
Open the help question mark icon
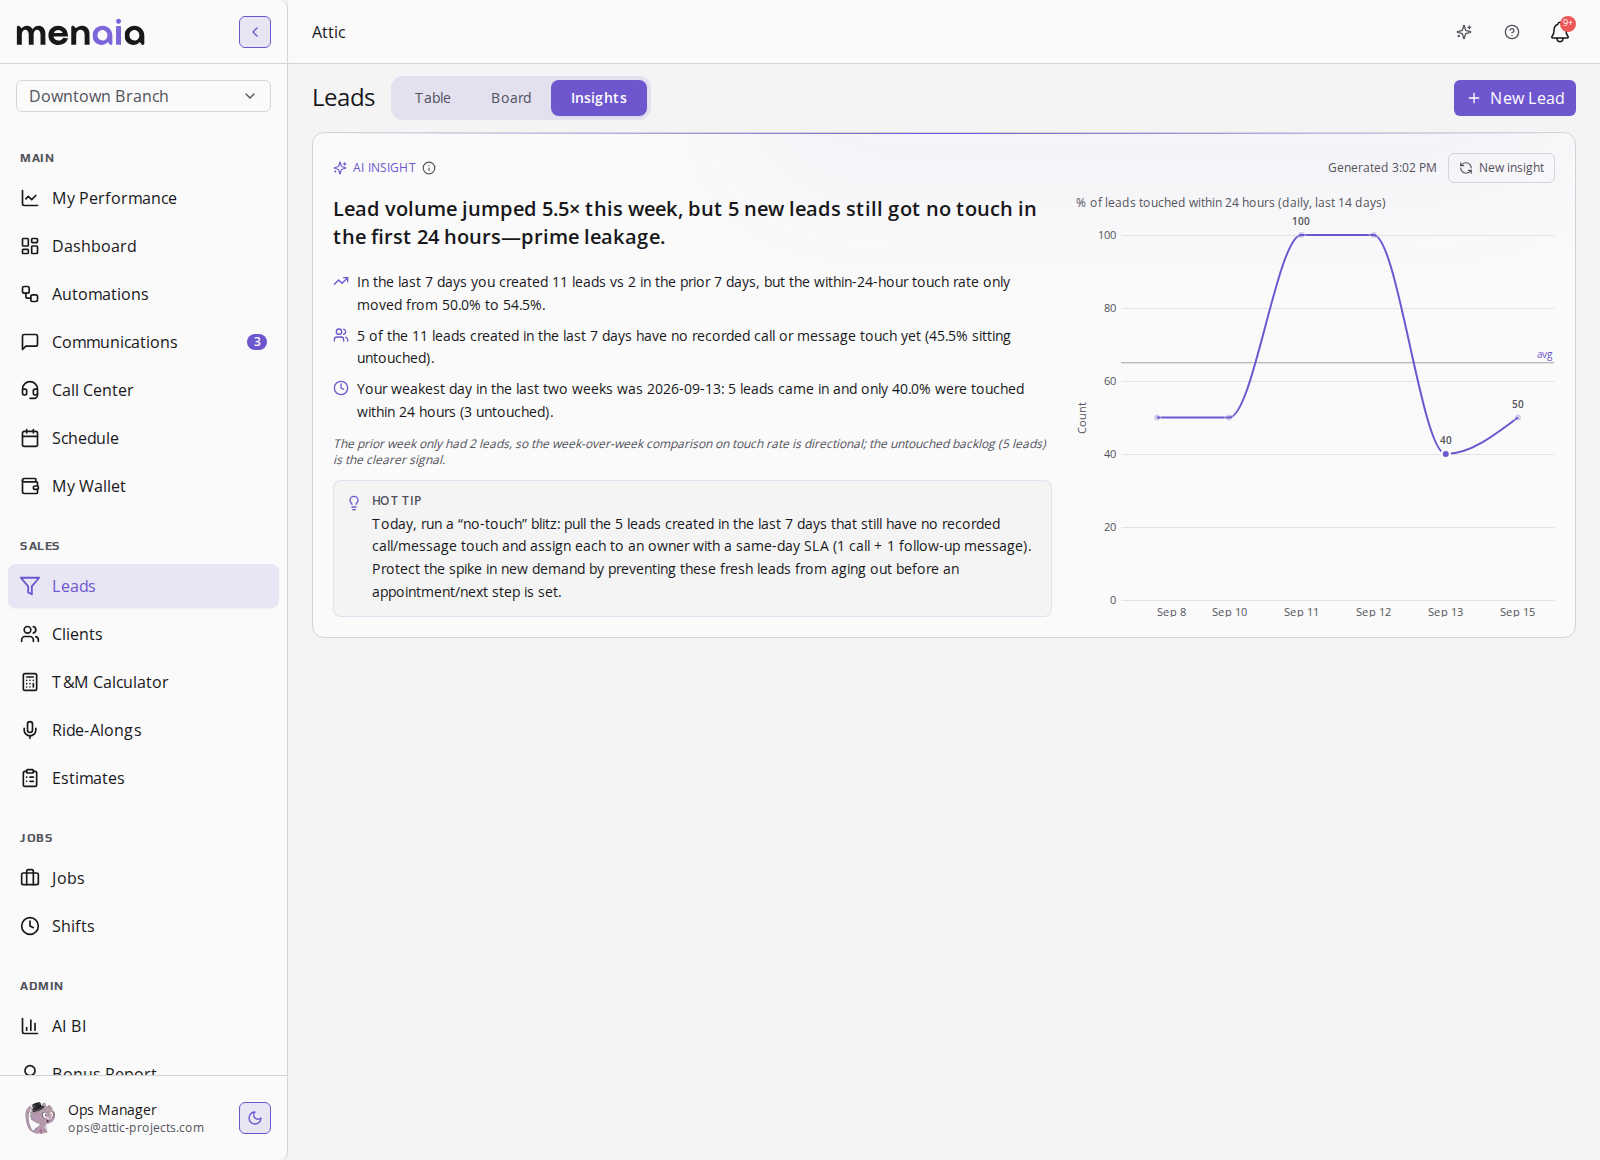[x=1512, y=32]
